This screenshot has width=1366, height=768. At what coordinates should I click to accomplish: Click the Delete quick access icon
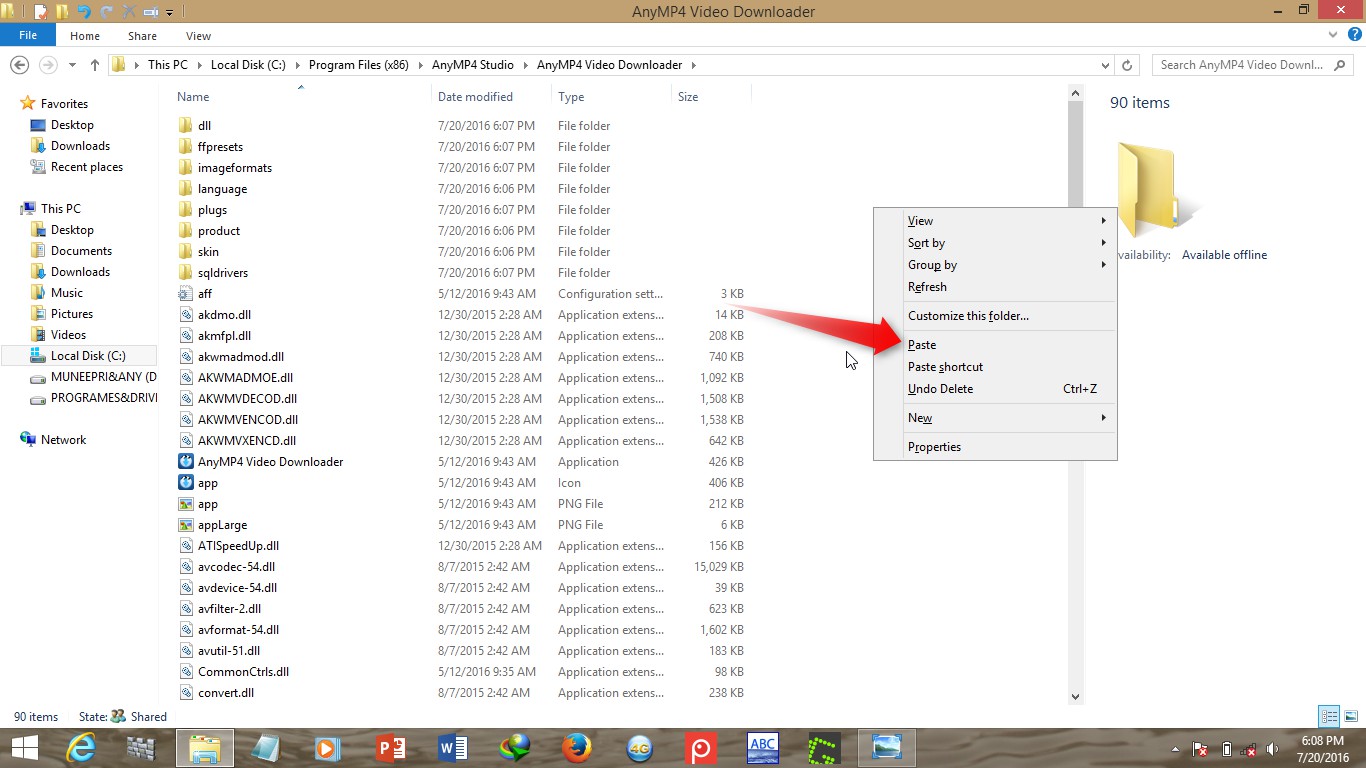(128, 12)
